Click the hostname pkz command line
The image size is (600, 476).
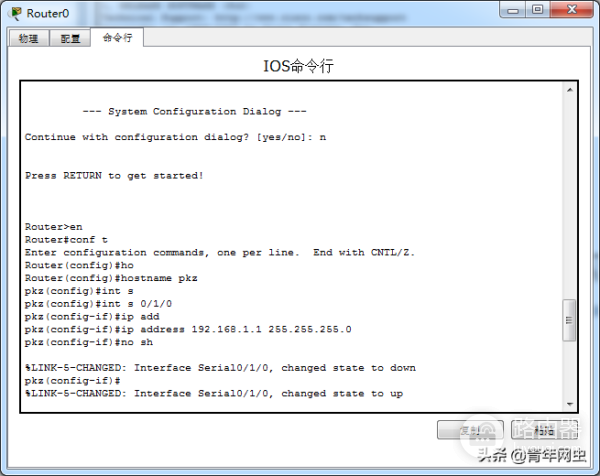111,278
